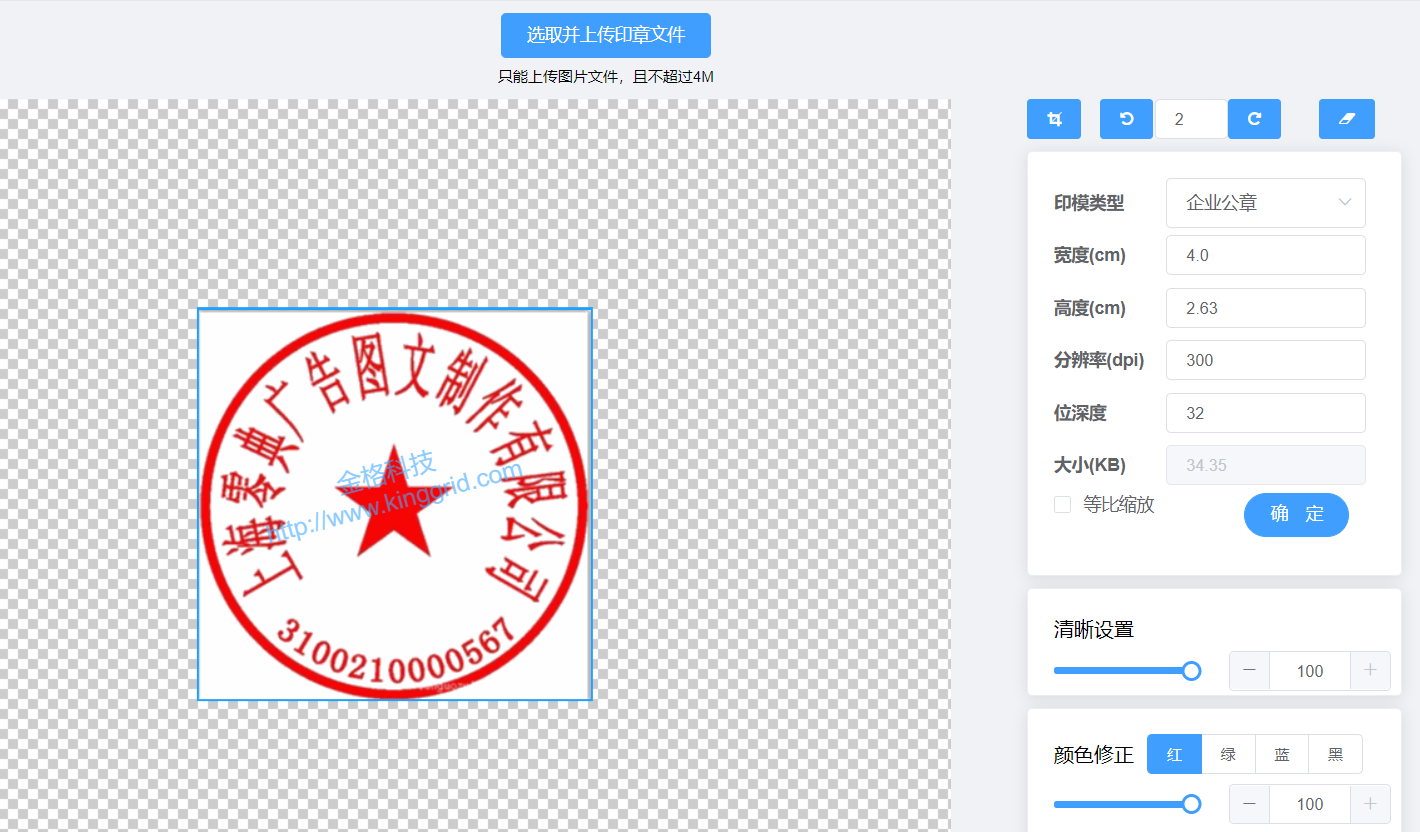Click the rotate clockwise icon
This screenshot has width=1420, height=832.
tap(1254, 119)
